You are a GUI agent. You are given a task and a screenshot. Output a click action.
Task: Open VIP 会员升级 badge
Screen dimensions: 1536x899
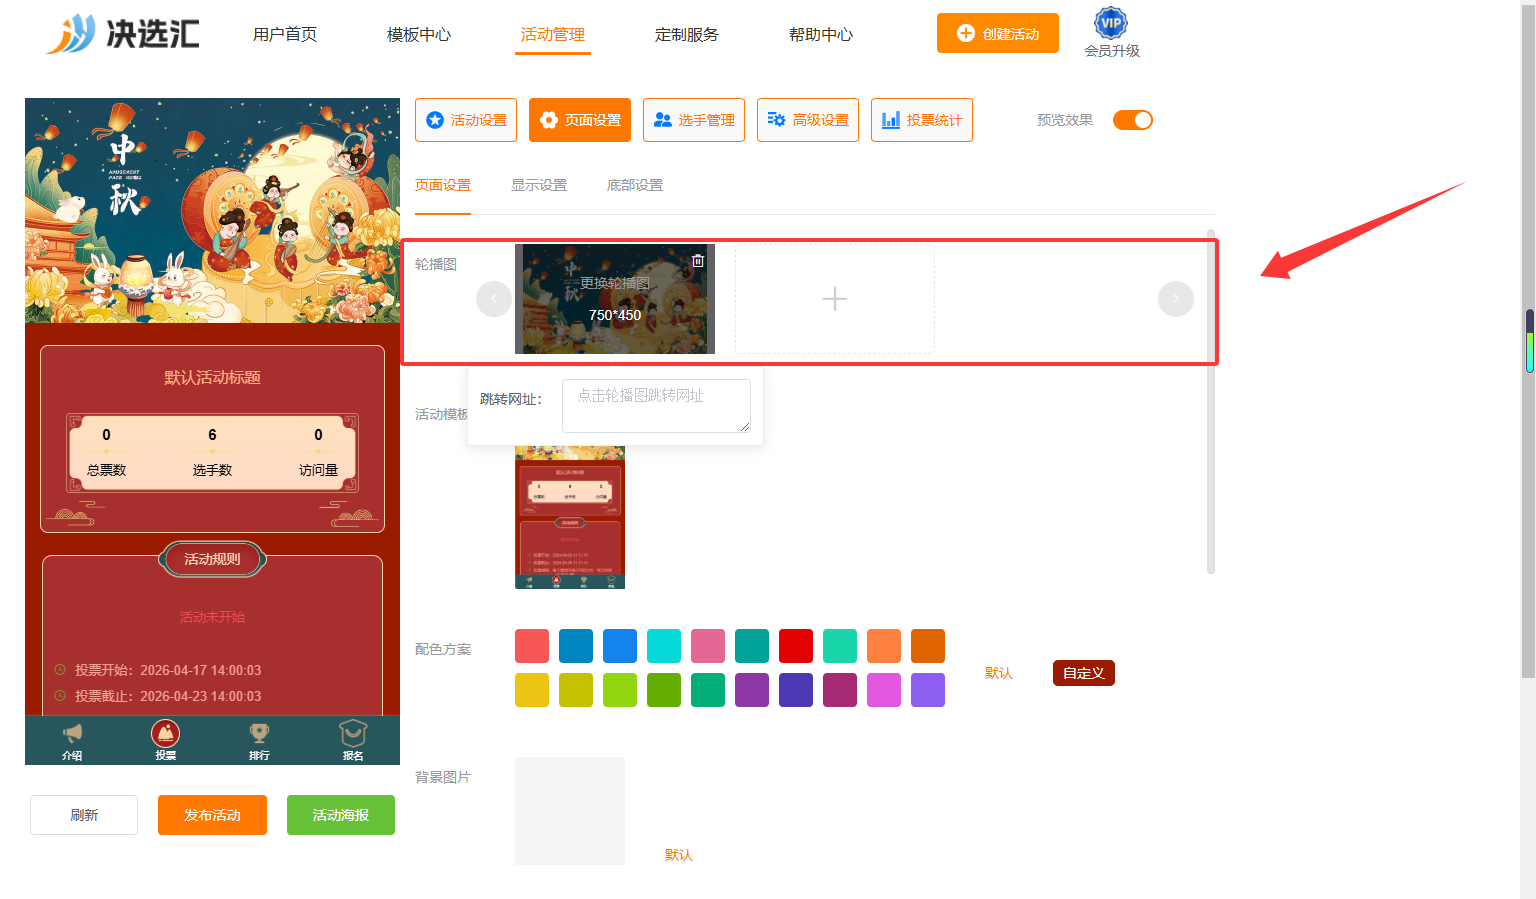[x=1111, y=33]
